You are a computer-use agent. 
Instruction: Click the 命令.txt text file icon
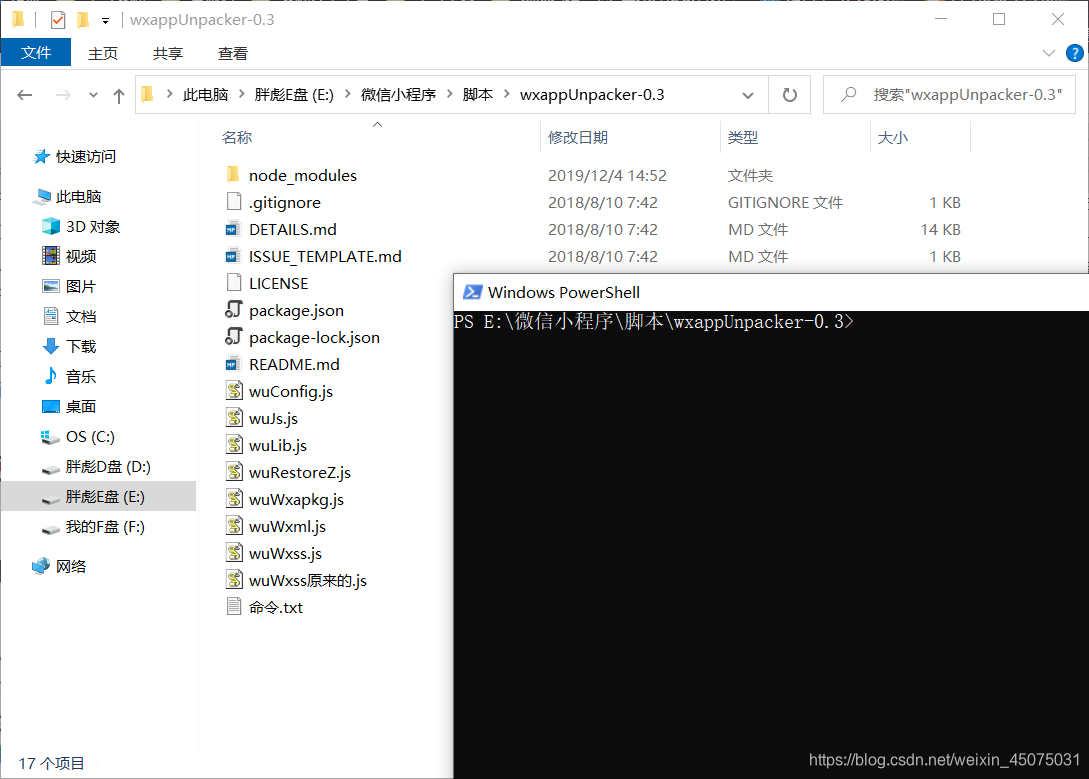coord(234,607)
